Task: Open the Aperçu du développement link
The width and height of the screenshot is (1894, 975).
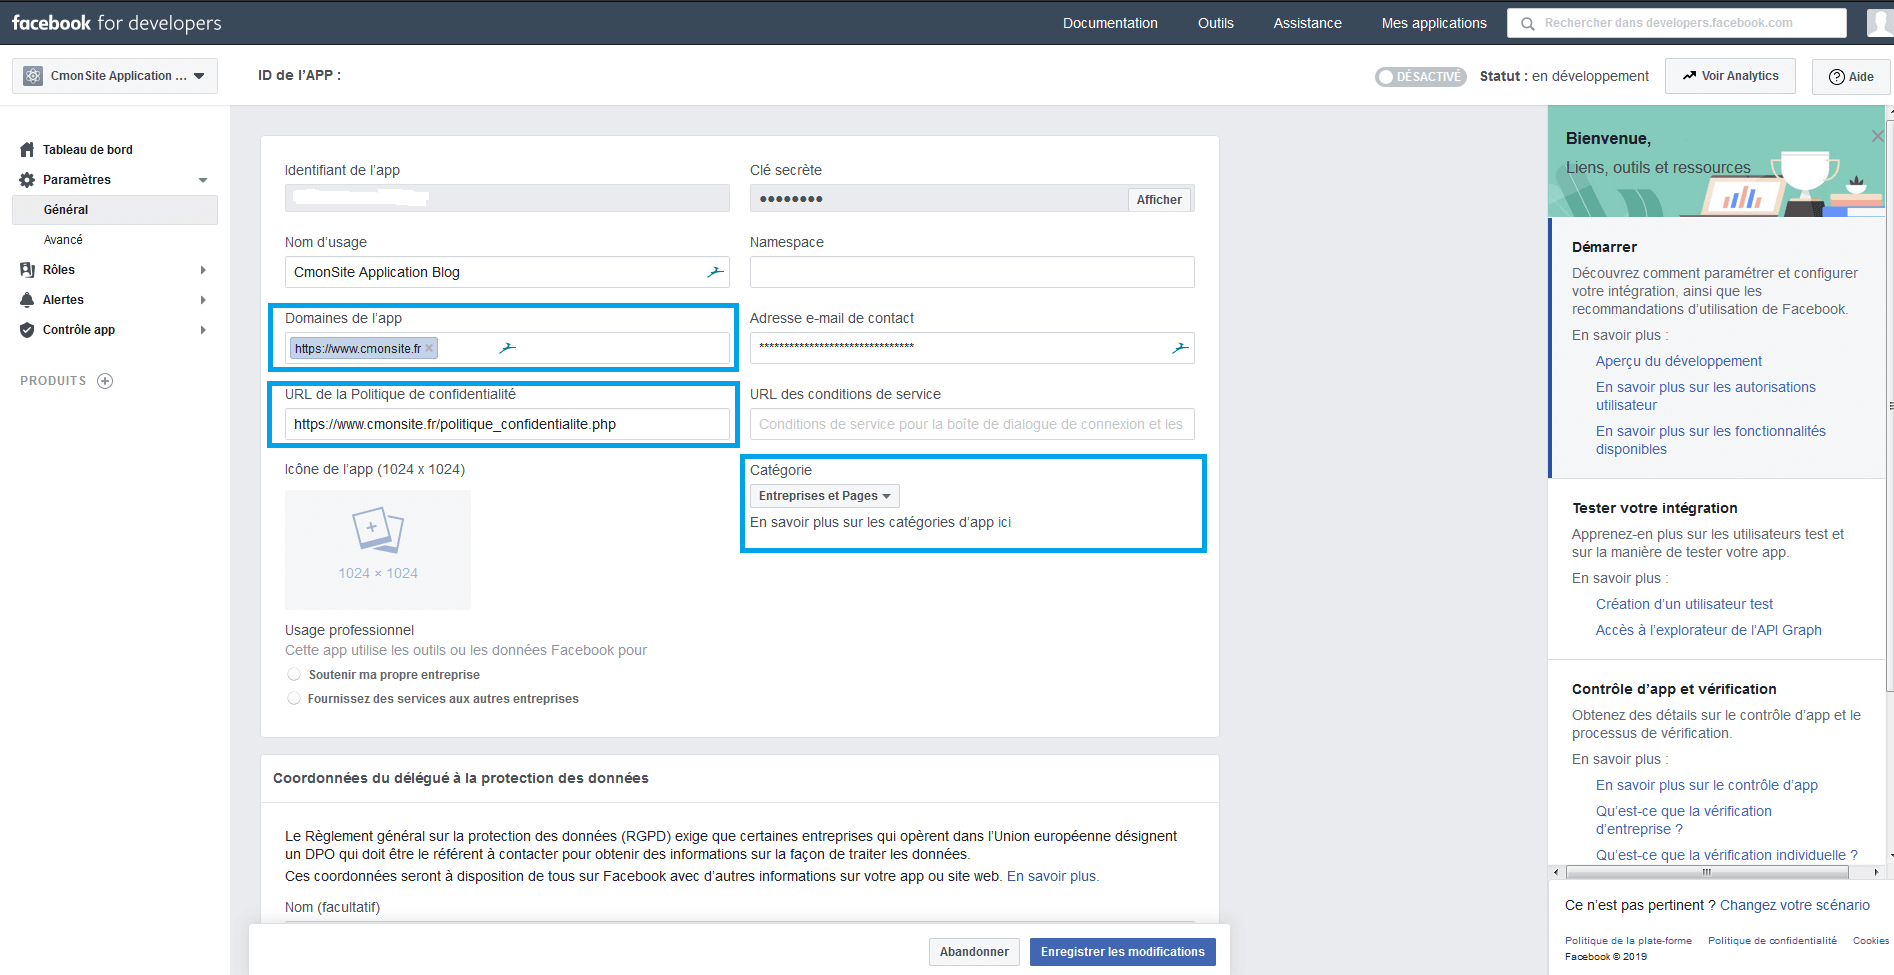Action: (1679, 361)
